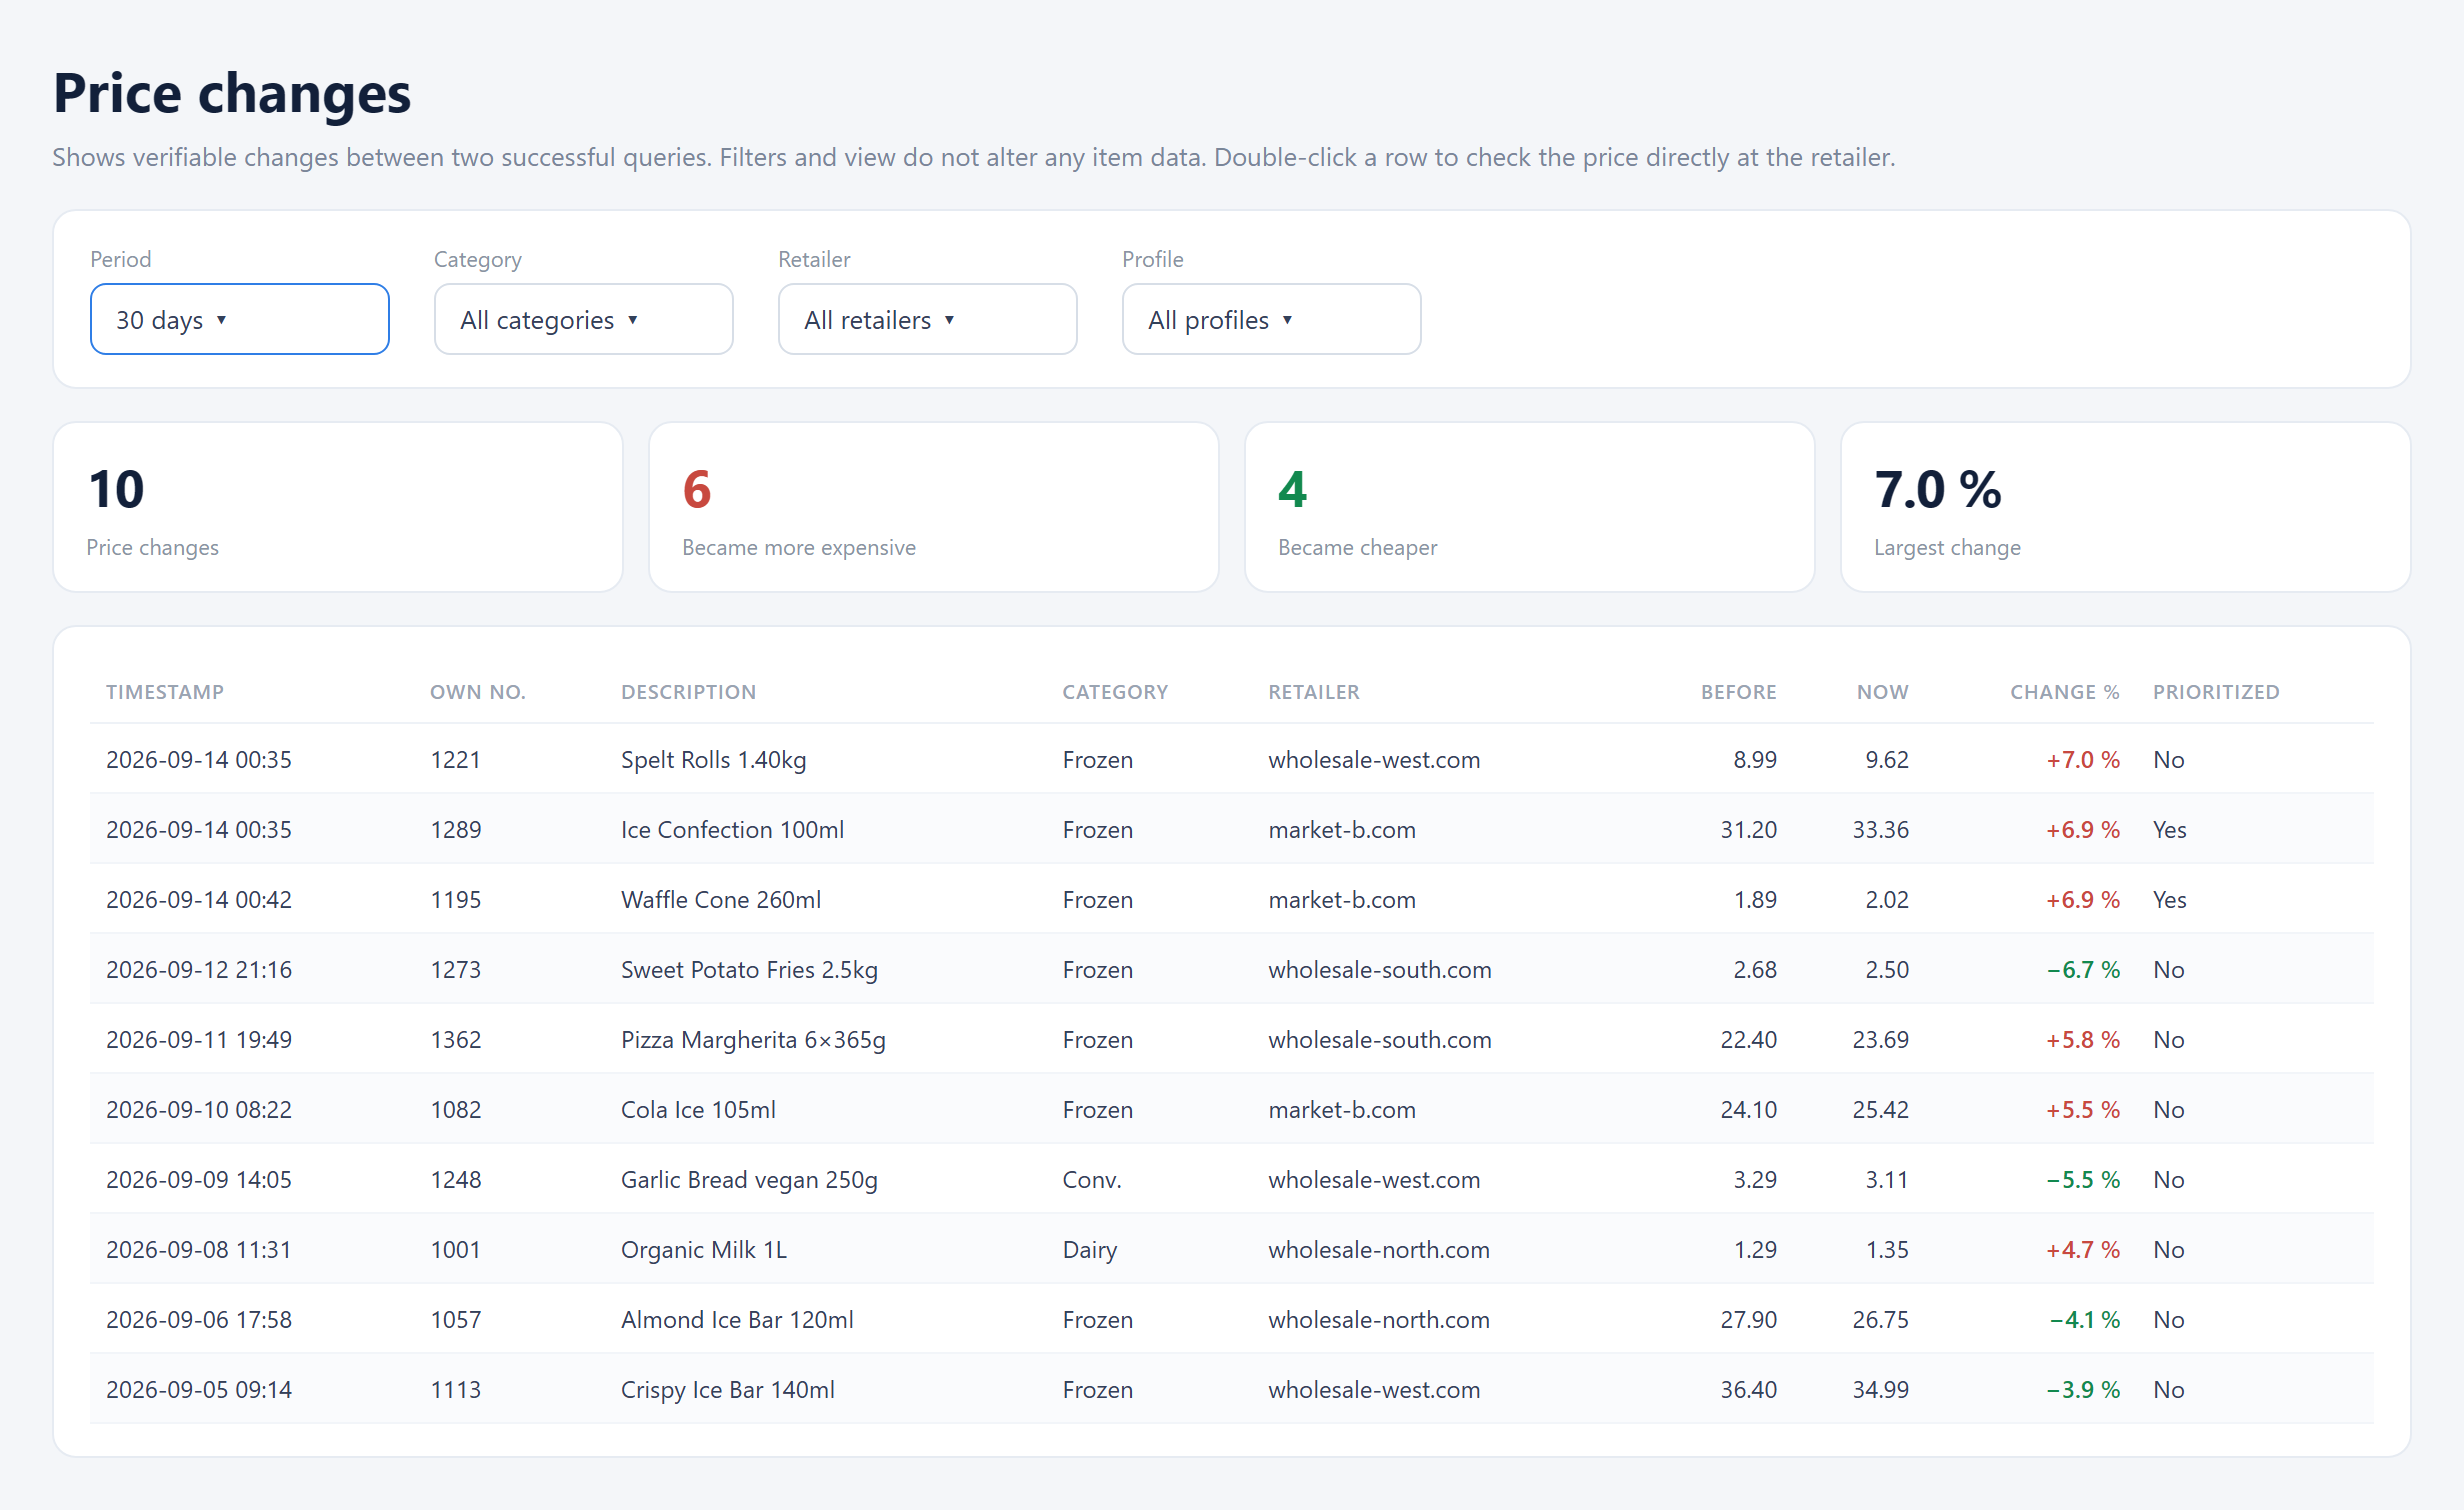This screenshot has height=1510, width=2464.
Task: Open the Period dropdown showing 30 days
Action: (239, 319)
